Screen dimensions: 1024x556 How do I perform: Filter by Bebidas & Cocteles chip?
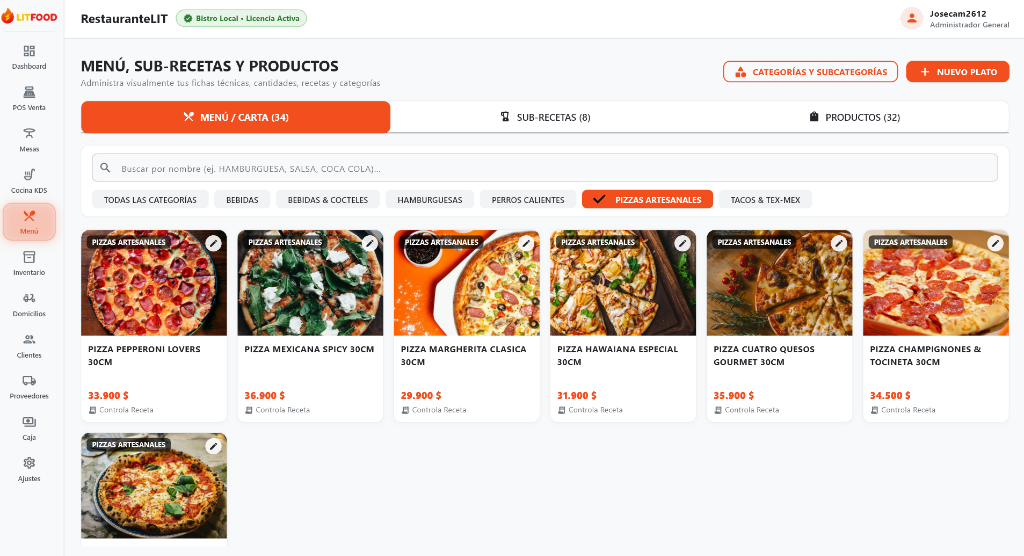(x=328, y=199)
